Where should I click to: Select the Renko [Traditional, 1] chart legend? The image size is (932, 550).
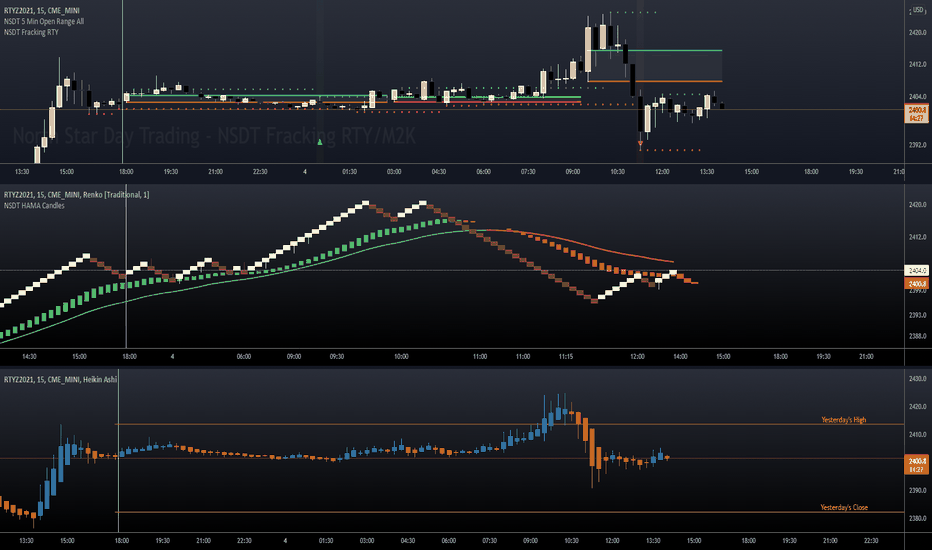(x=77, y=195)
